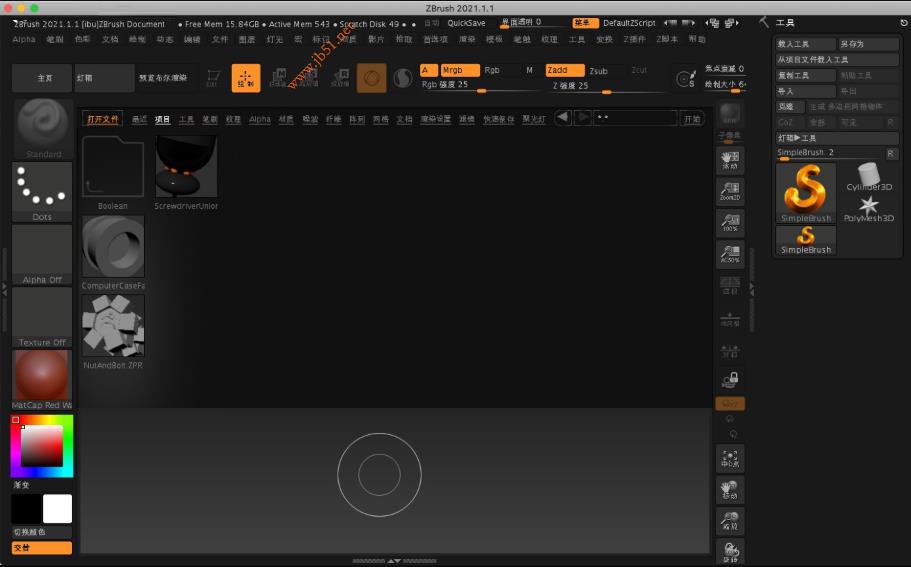Click the 从项目文件载入工具 button
This screenshot has width=911, height=567.
point(837,59)
